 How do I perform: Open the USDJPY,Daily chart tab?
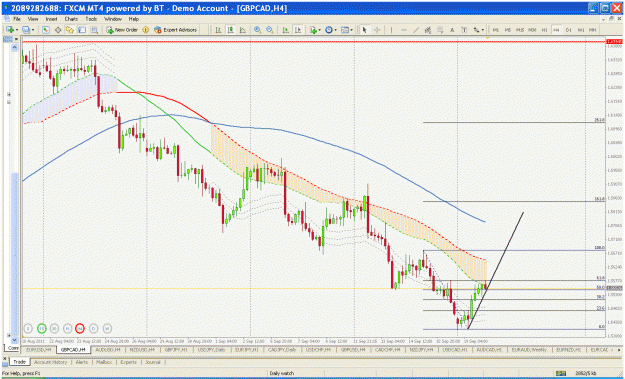(212, 350)
